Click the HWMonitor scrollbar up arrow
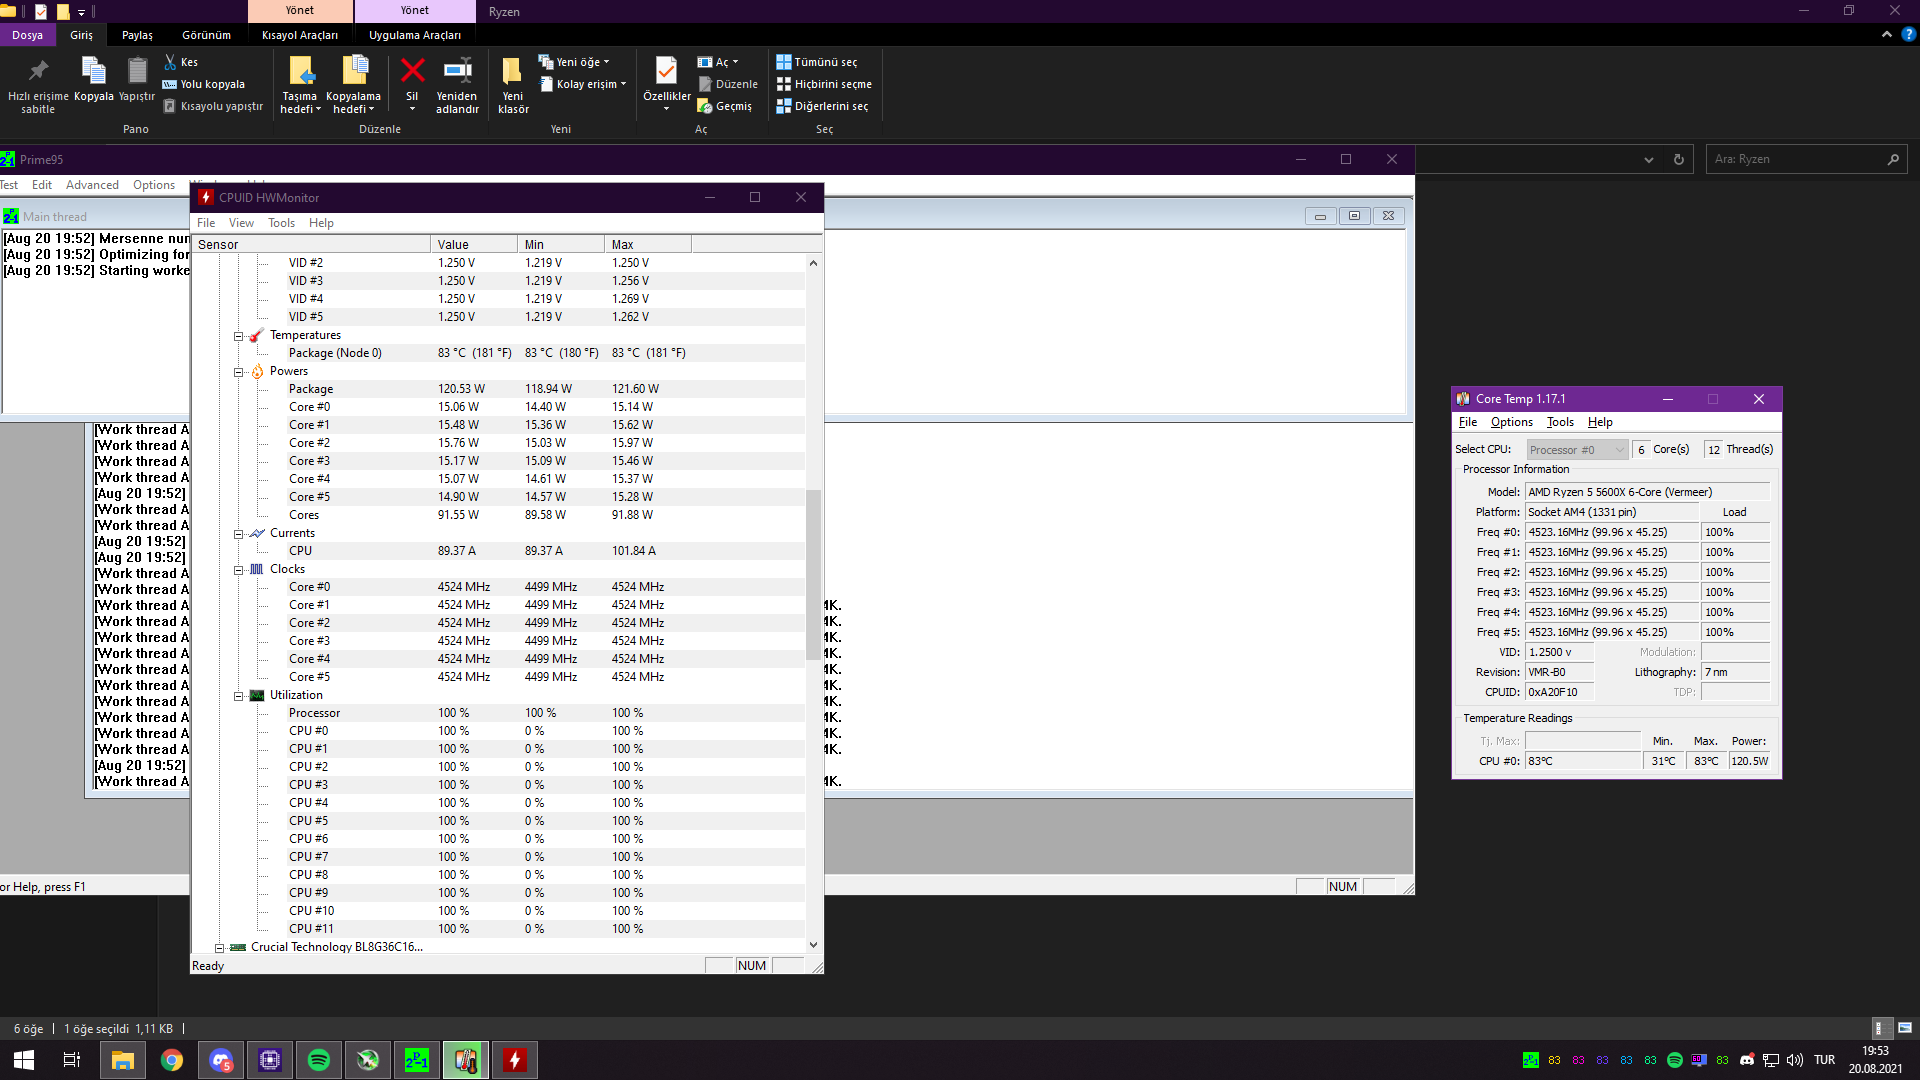This screenshot has width=1920, height=1080. (813, 263)
